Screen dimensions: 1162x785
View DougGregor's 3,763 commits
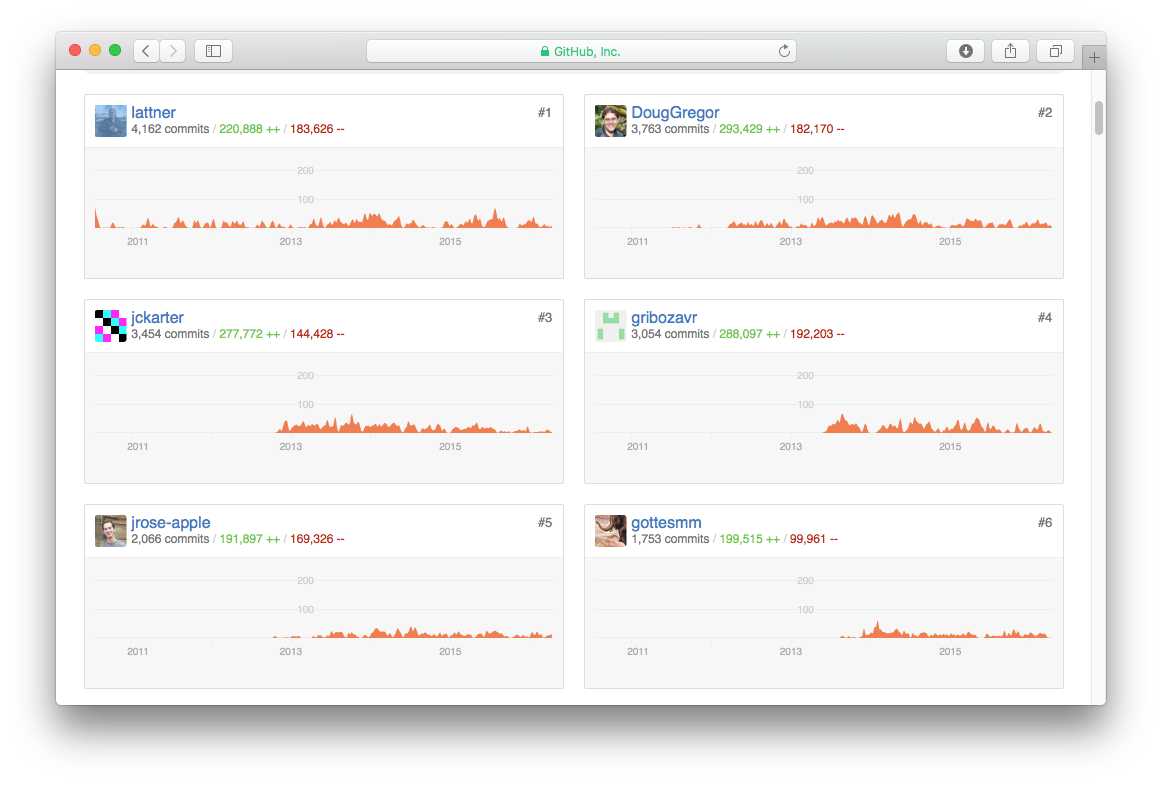pyautogui.click(x=670, y=129)
